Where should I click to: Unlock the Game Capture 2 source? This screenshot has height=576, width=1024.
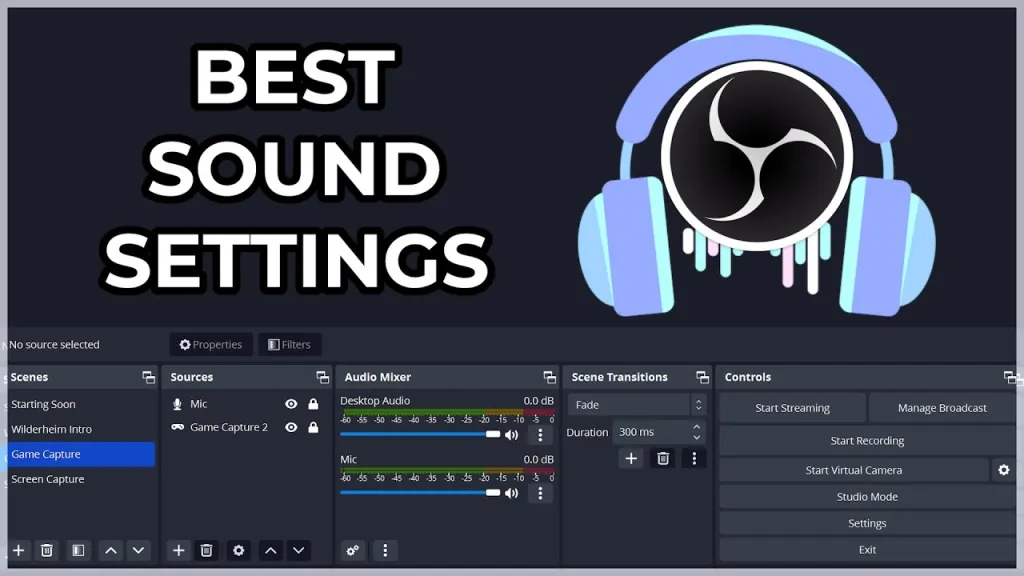coord(313,427)
